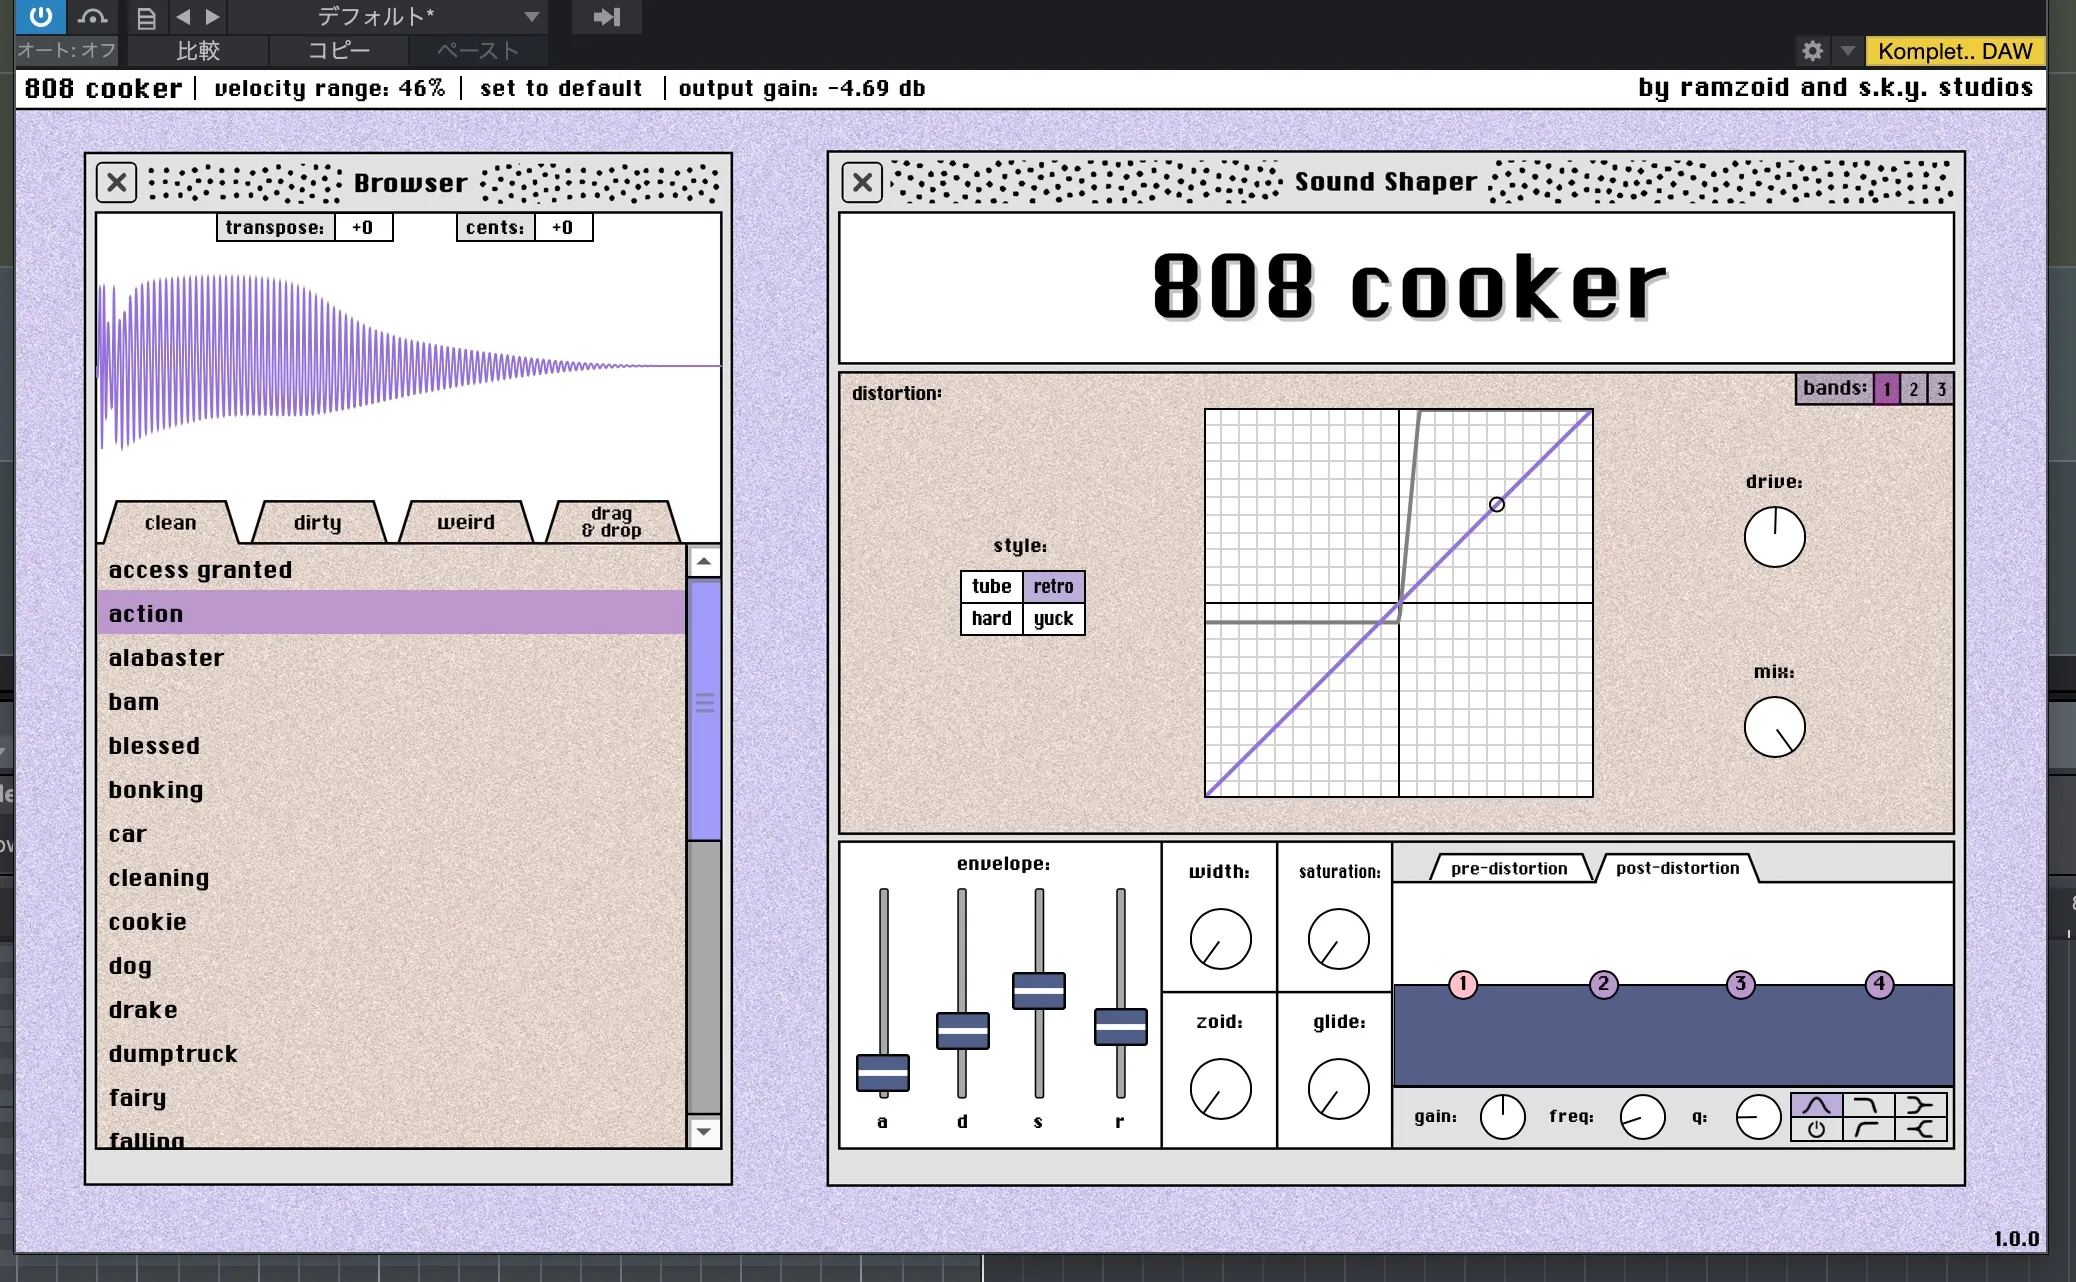Switch to the dirty browser tab
2076x1282 pixels.
click(x=318, y=523)
